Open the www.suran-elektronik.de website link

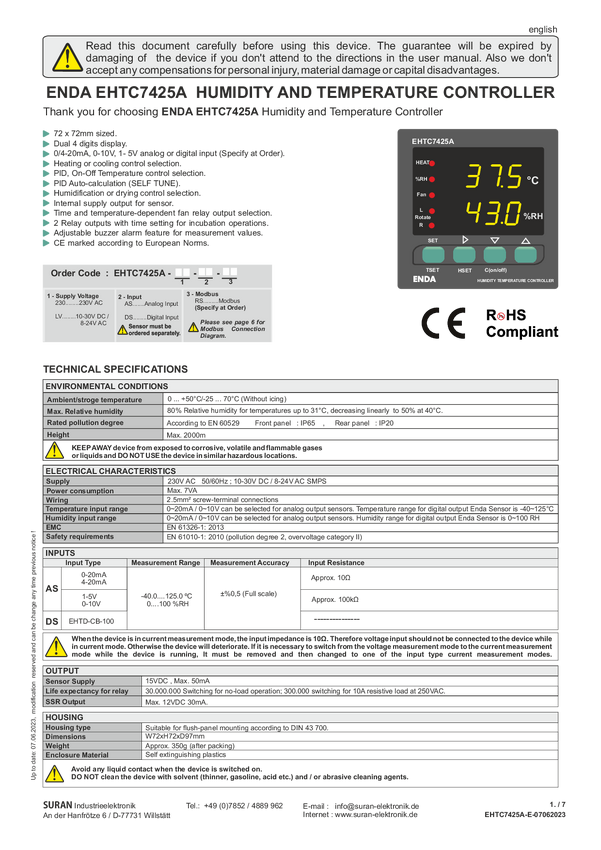point(376,814)
